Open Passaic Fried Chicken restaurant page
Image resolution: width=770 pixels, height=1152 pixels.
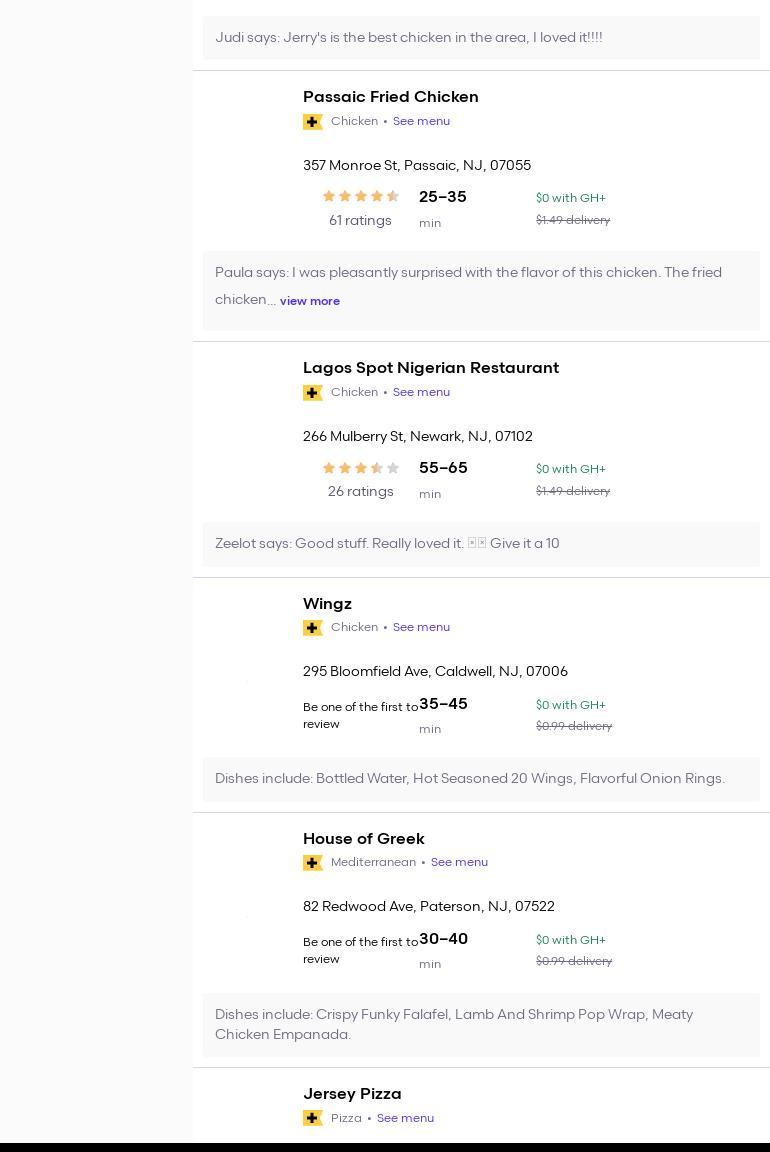click(x=390, y=97)
